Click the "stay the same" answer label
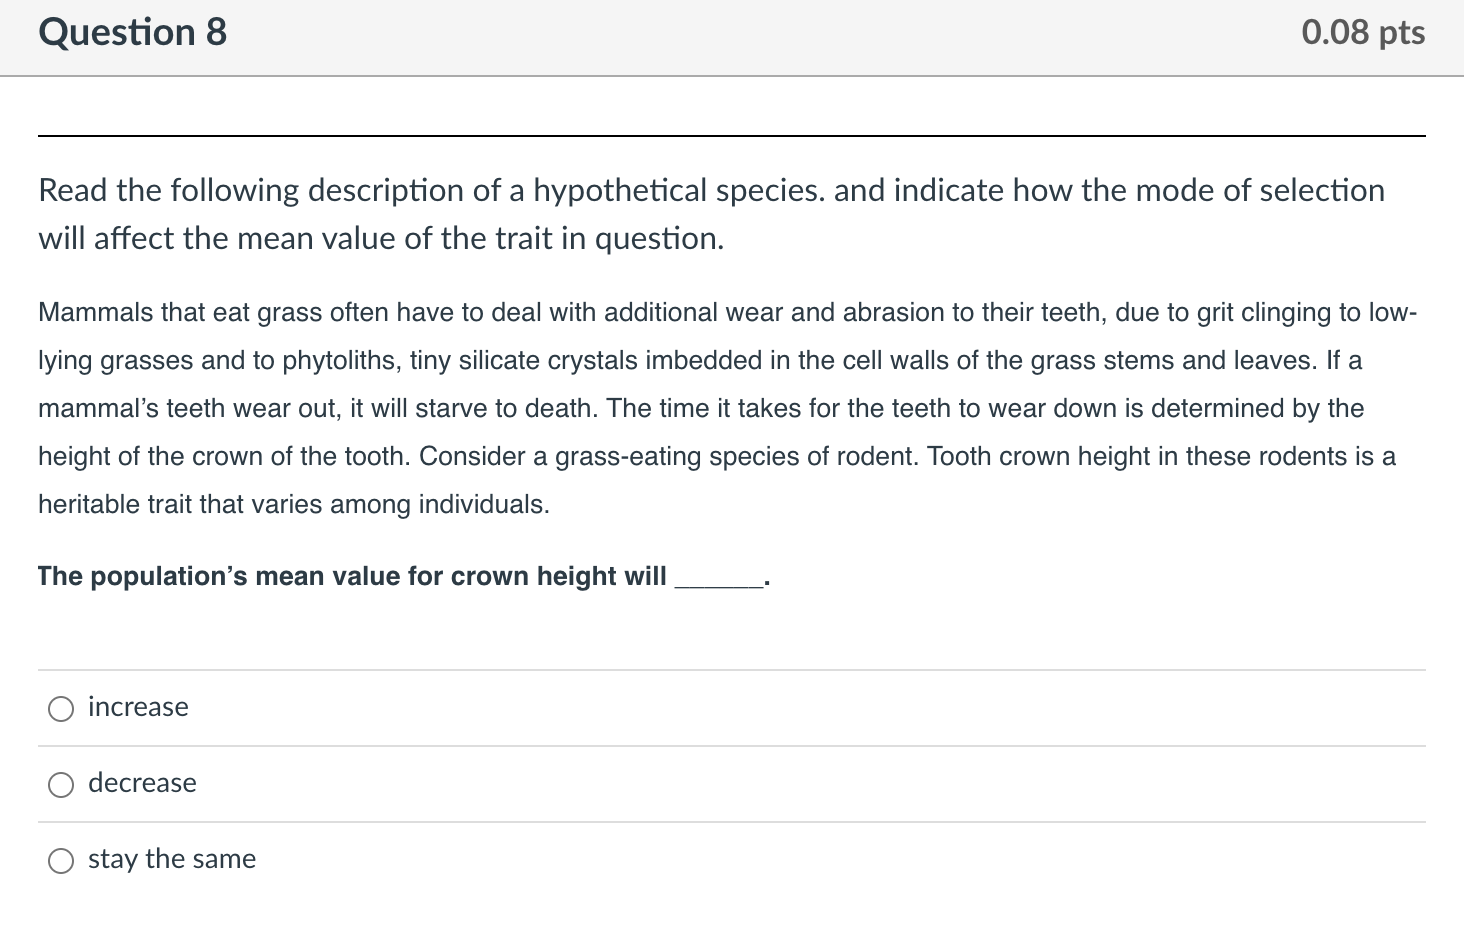 [171, 859]
